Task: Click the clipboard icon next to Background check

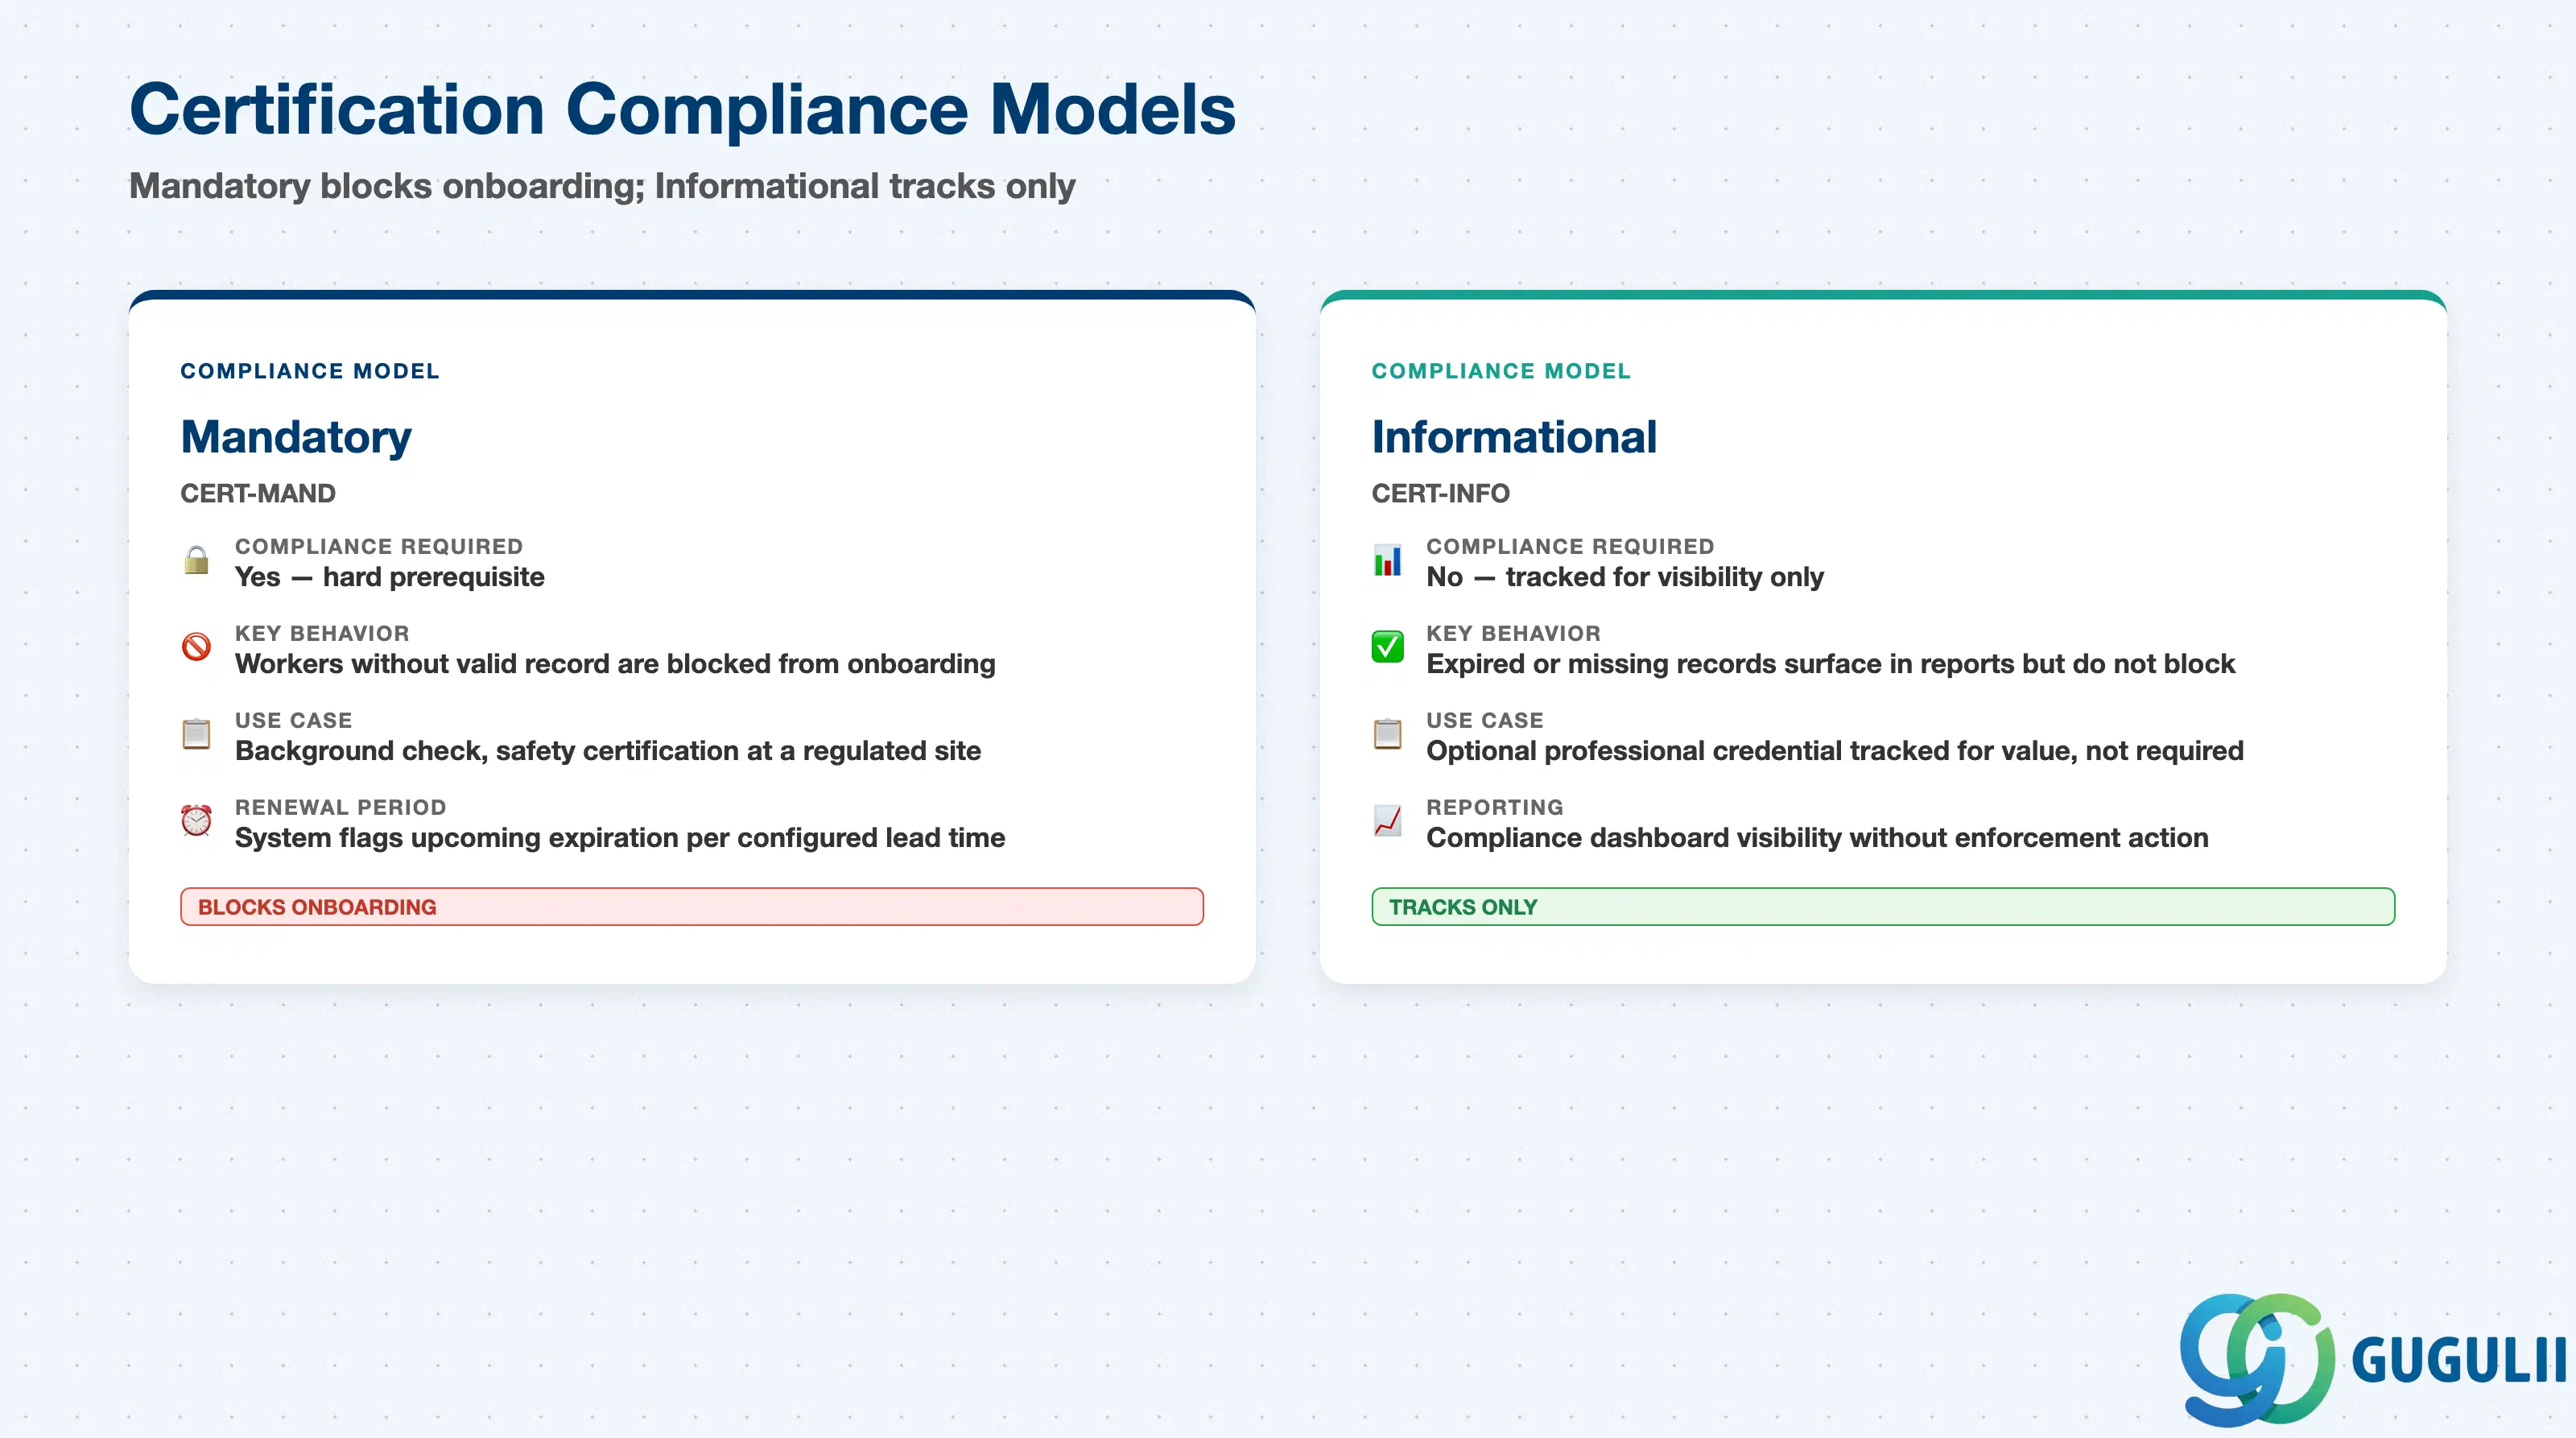Action: coord(196,734)
